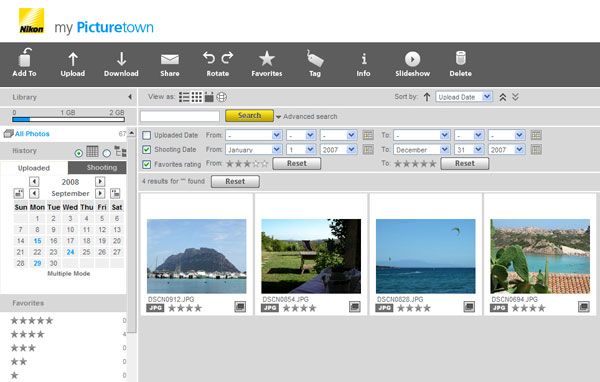Uncheck the Shooting Date checkbox

(x=146, y=150)
